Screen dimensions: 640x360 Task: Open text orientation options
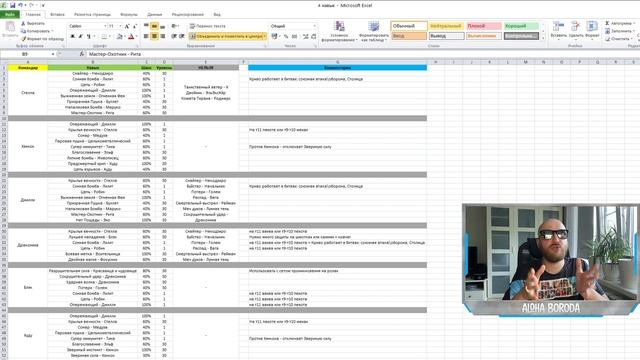pos(175,26)
